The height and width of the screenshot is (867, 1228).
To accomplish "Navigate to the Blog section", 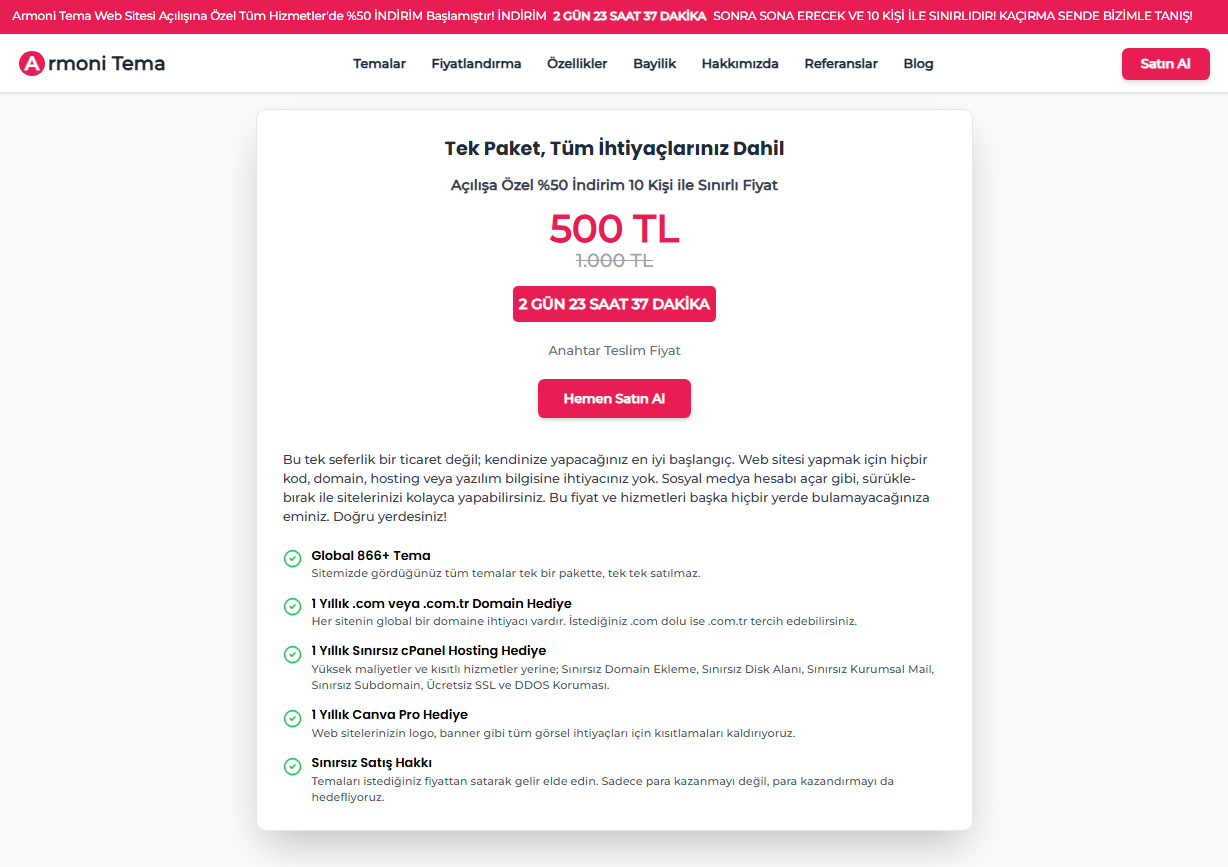I will pyautogui.click(x=918, y=64).
